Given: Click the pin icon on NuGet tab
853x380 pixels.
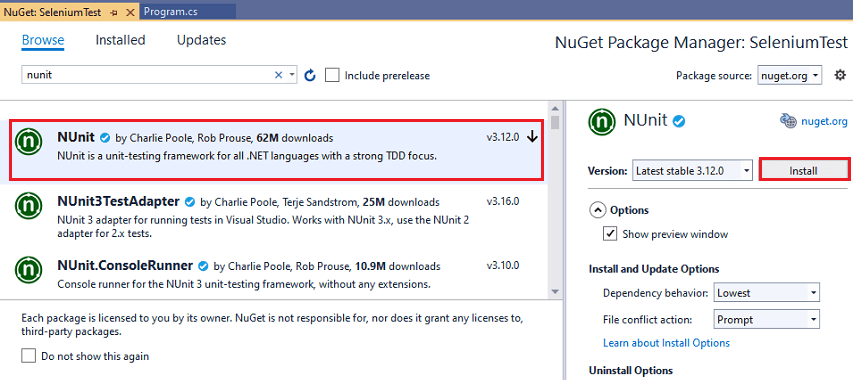Looking at the screenshot, I should pyautogui.click(x=114, y=12).
